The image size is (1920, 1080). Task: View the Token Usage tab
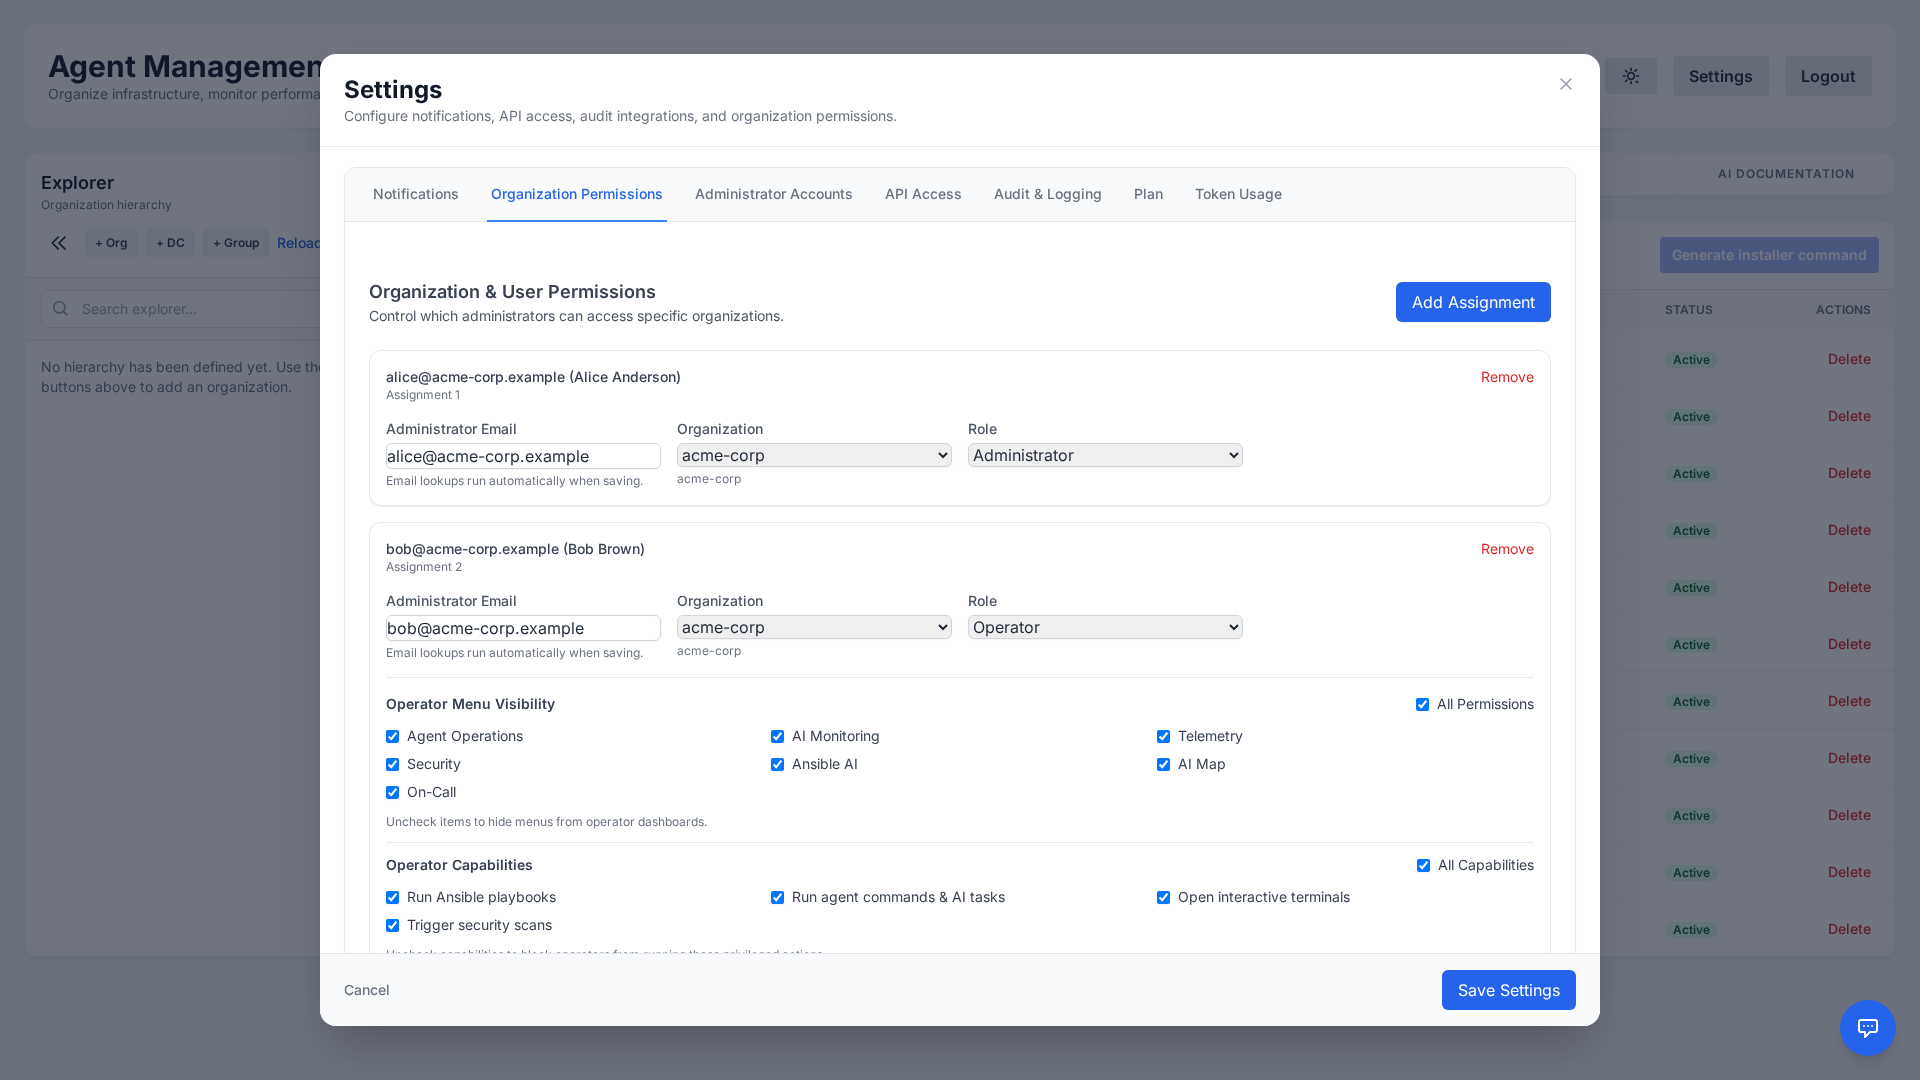click(x=1238, y=194)
